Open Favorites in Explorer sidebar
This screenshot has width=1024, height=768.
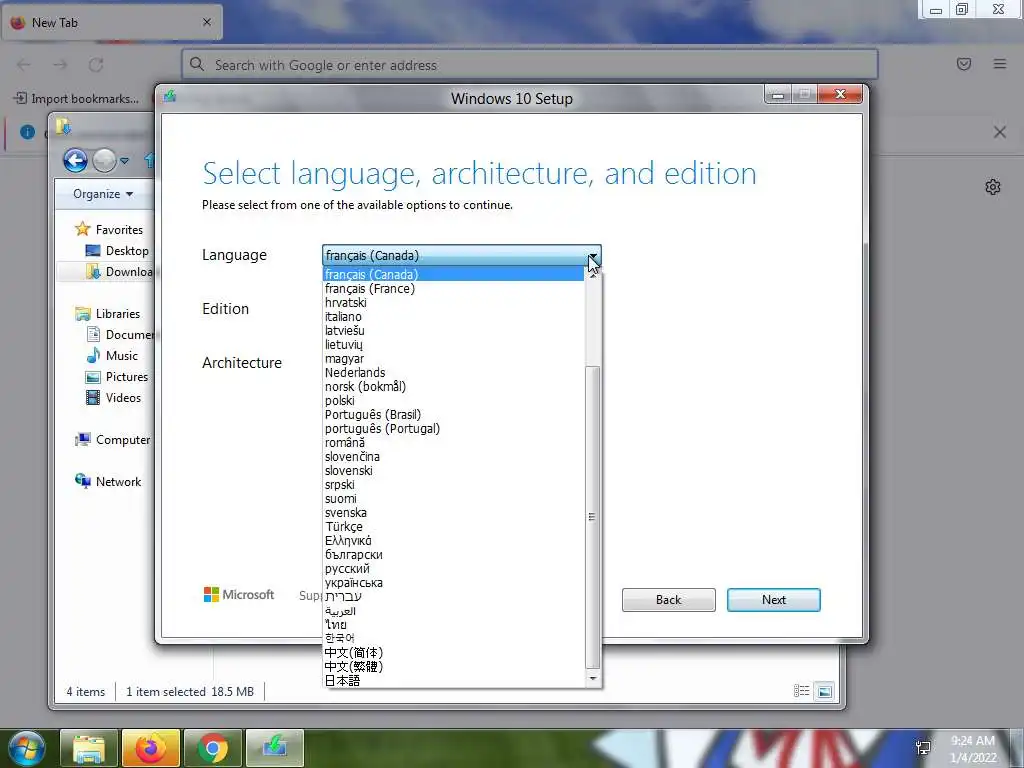[109, 229]
